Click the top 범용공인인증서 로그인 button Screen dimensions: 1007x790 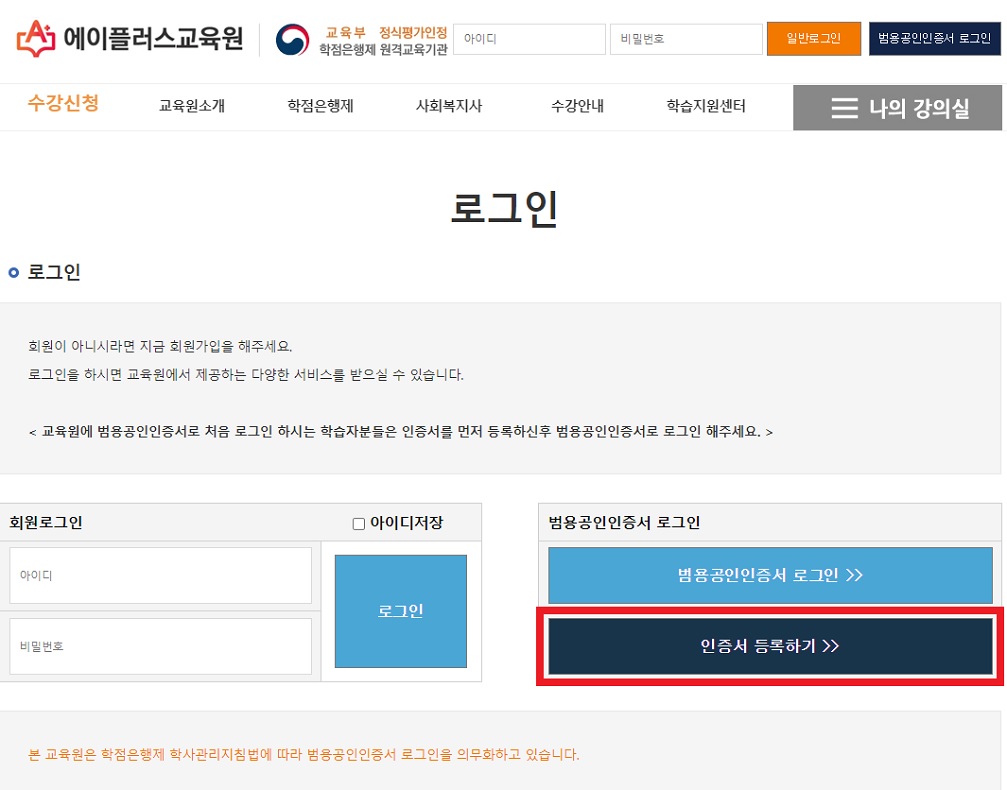pyautogui.click(x=934, y=38)
